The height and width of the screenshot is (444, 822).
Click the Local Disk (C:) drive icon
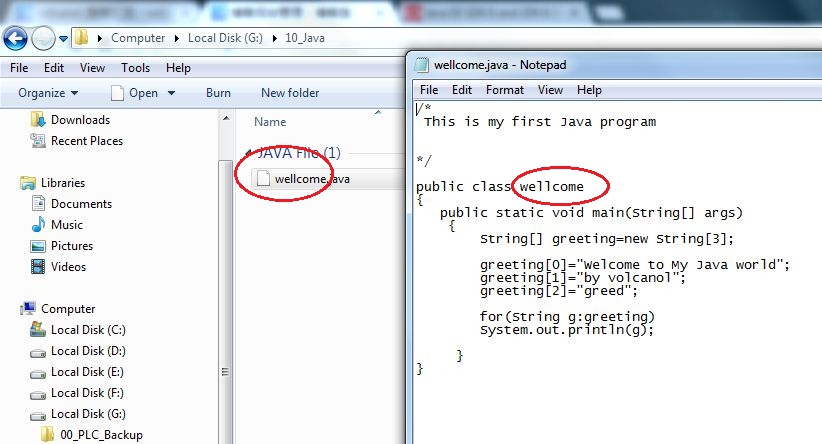pyautogui.click(x=38, y=329)
